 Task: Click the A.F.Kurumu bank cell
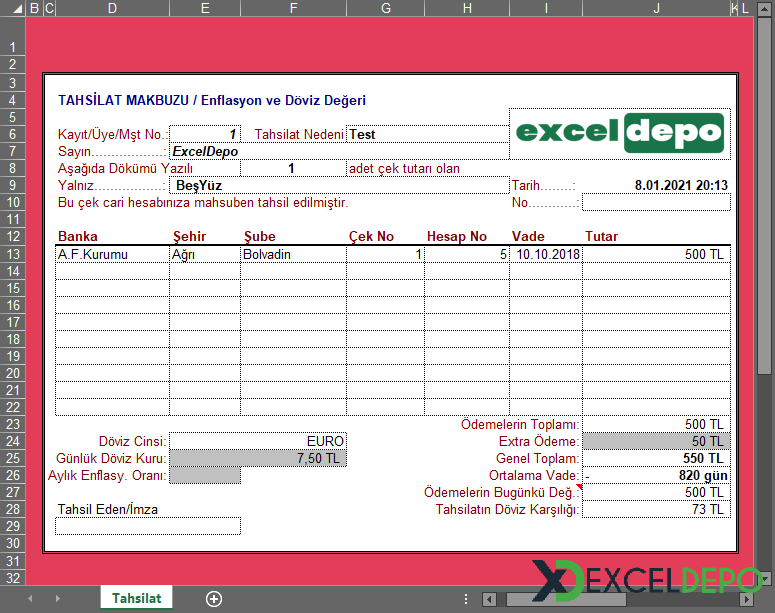tap(112, 254)
